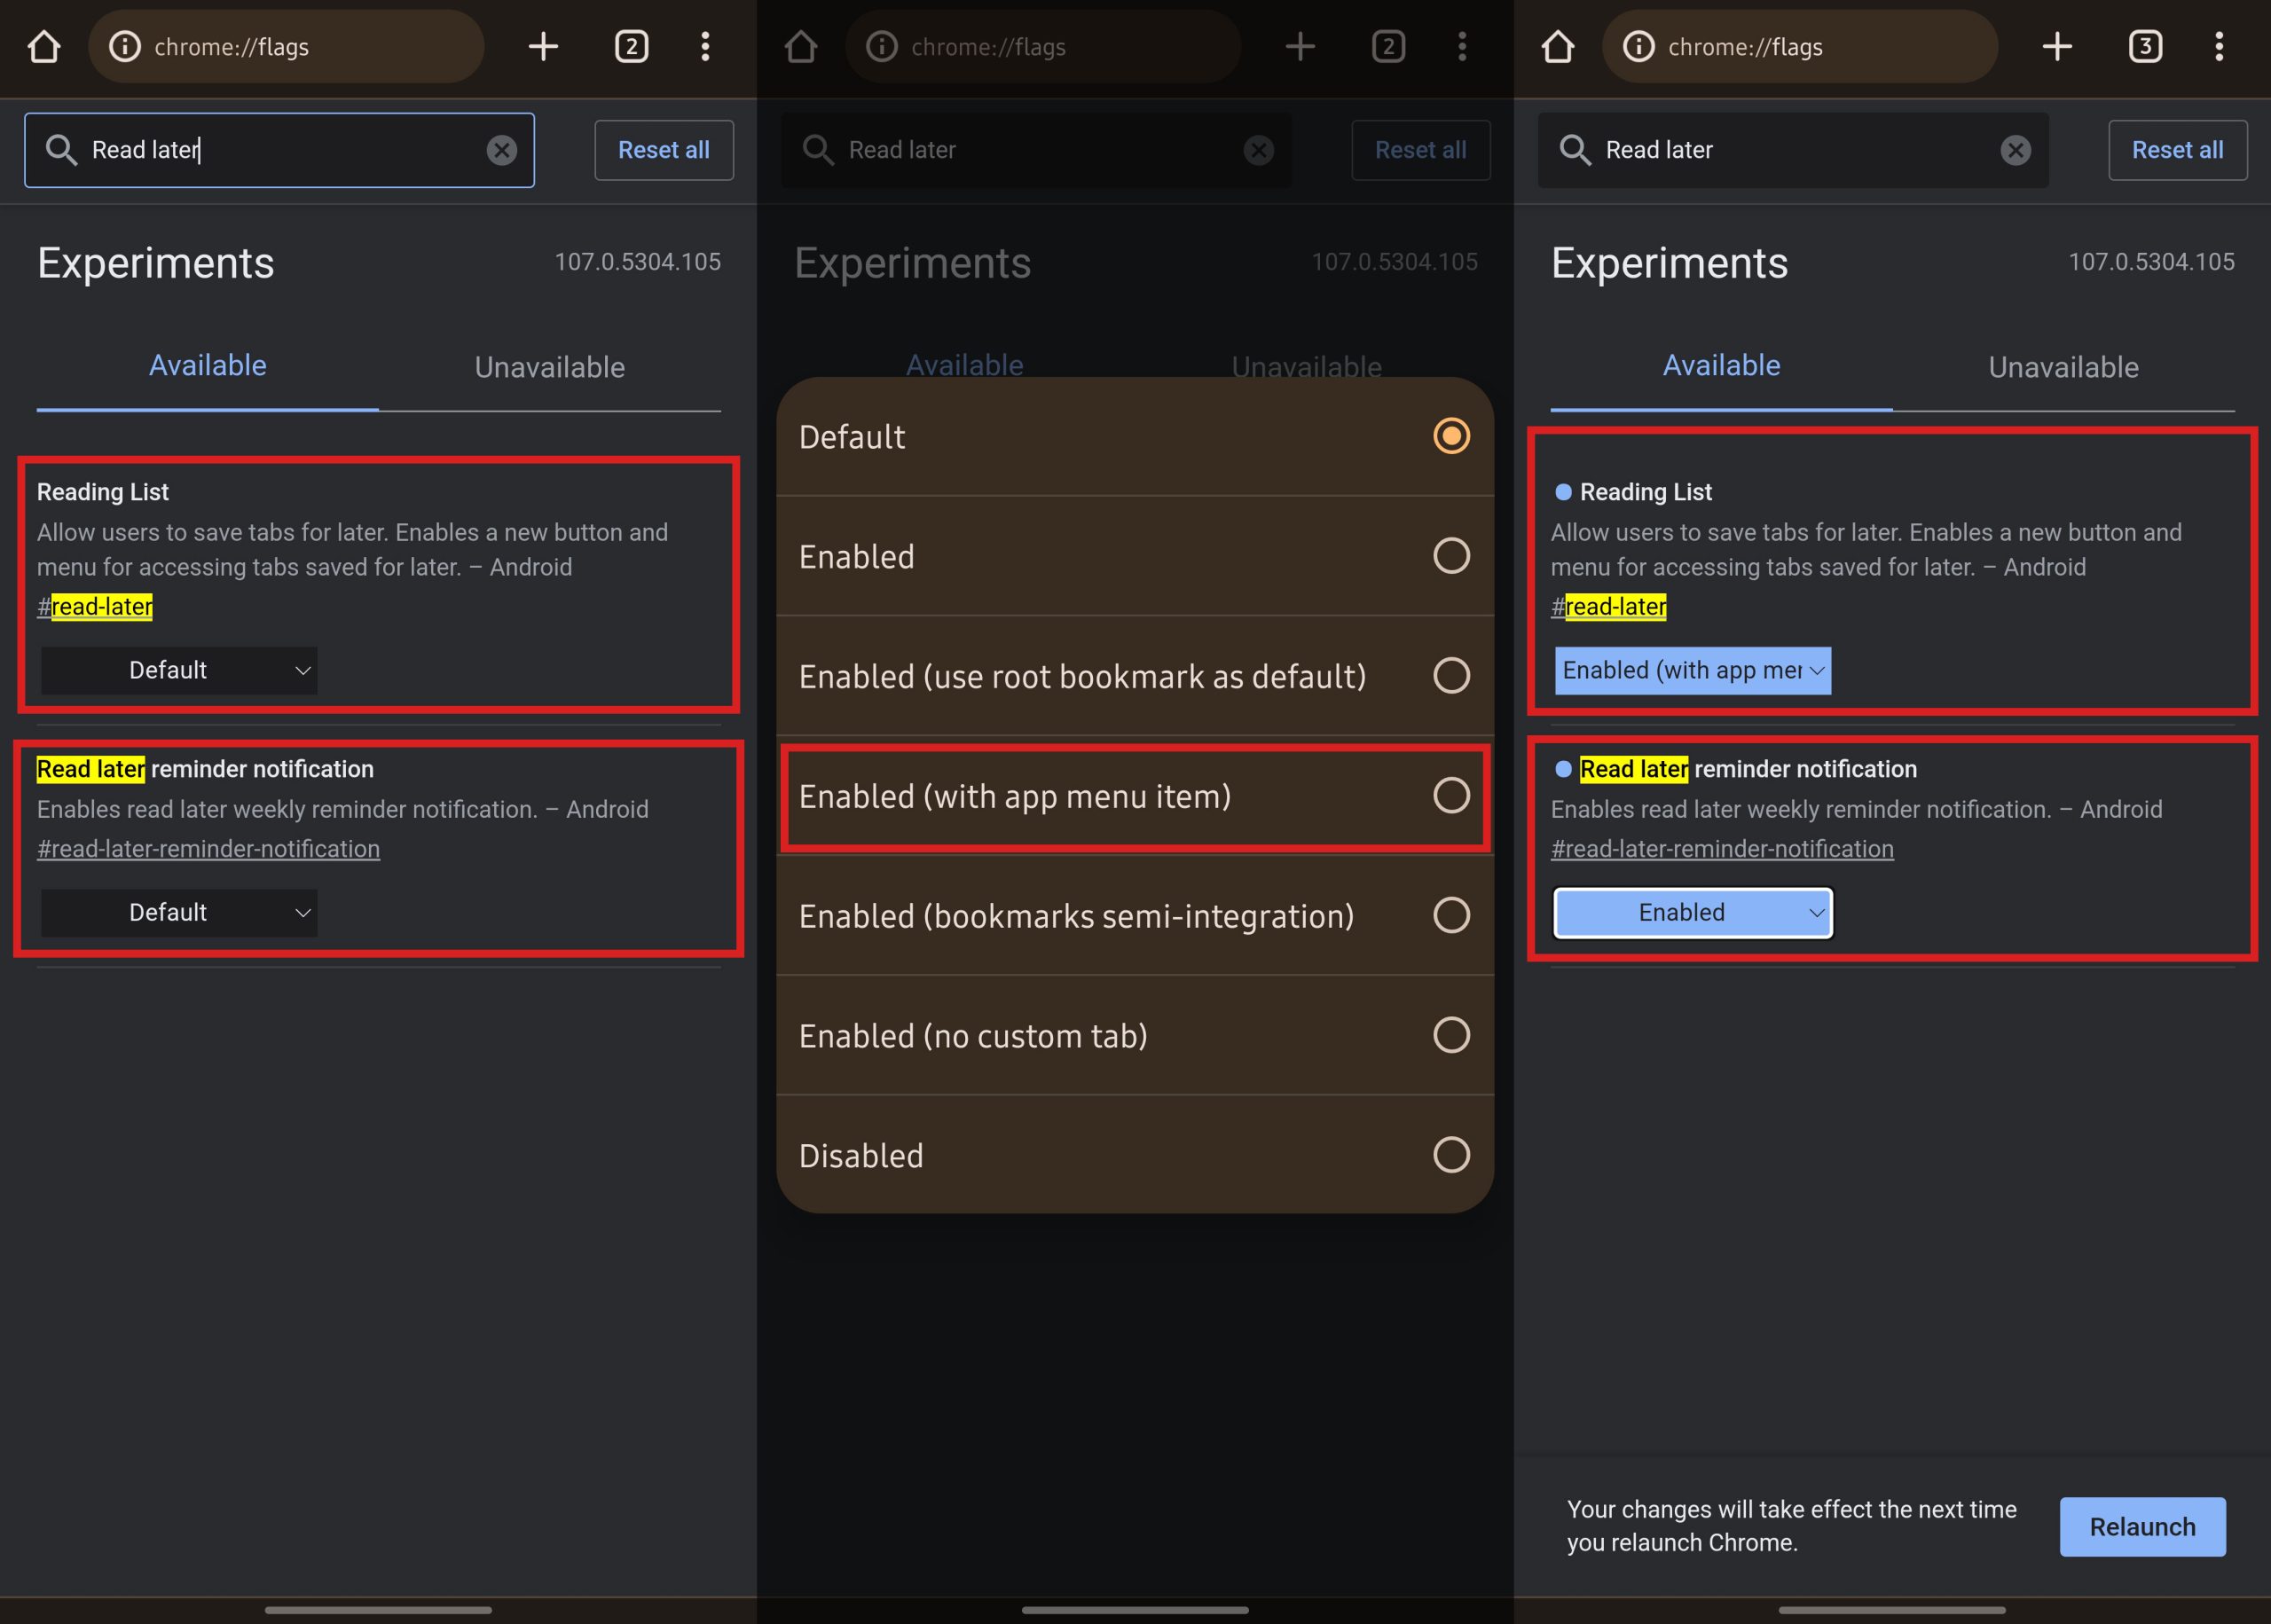
Task: Tap home icon in left screenshot
Action: (x=43, y=46)
